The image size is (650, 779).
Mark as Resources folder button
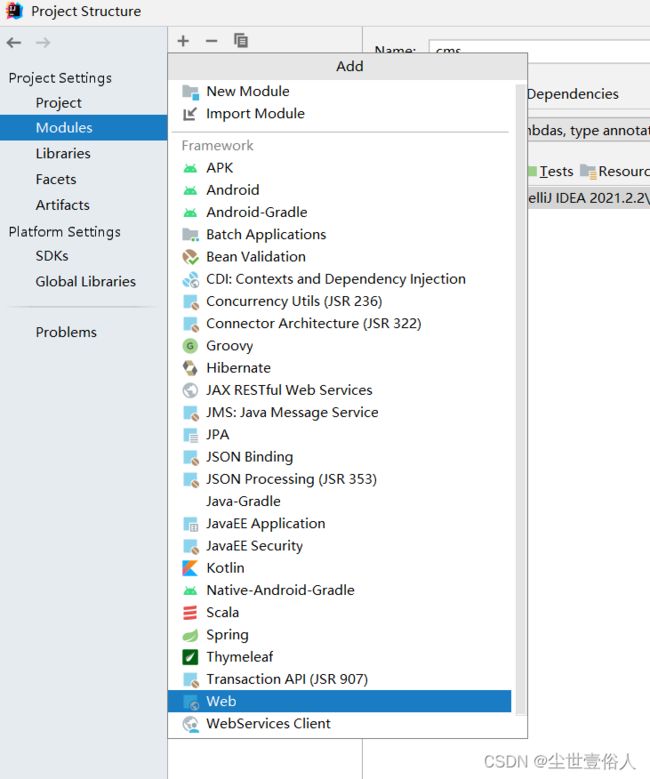coord(615,171)
